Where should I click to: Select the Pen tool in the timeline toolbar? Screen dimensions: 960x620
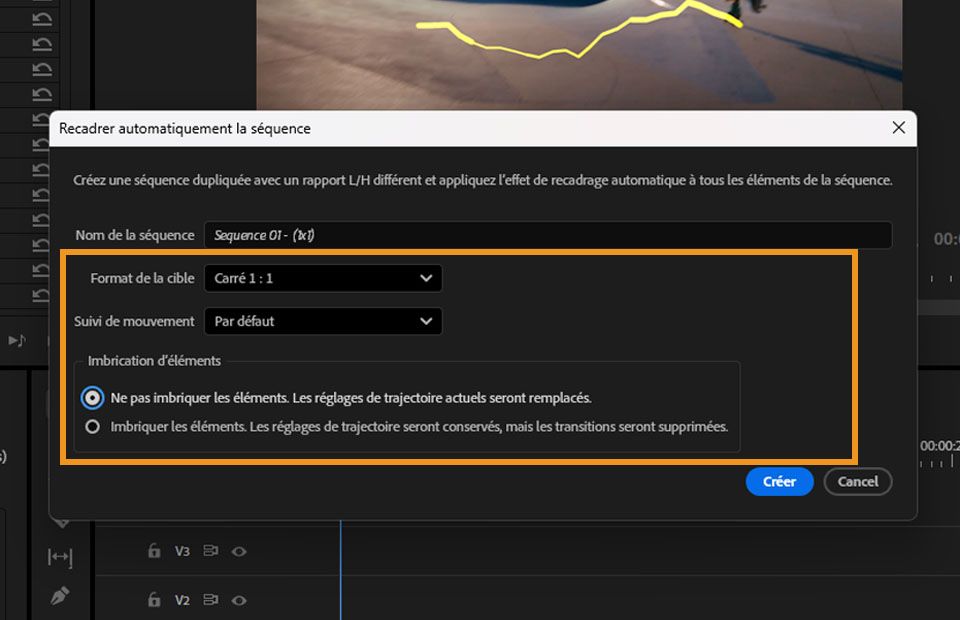[60, 594]
